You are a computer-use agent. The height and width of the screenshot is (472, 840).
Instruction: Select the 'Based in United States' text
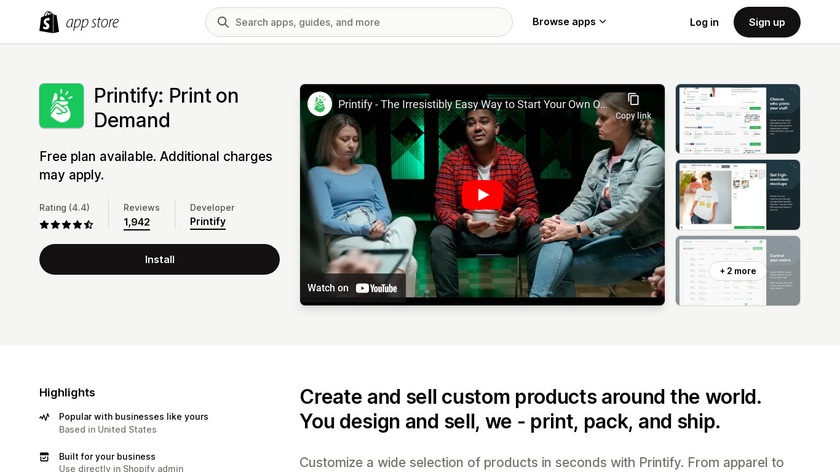(108, 430)
